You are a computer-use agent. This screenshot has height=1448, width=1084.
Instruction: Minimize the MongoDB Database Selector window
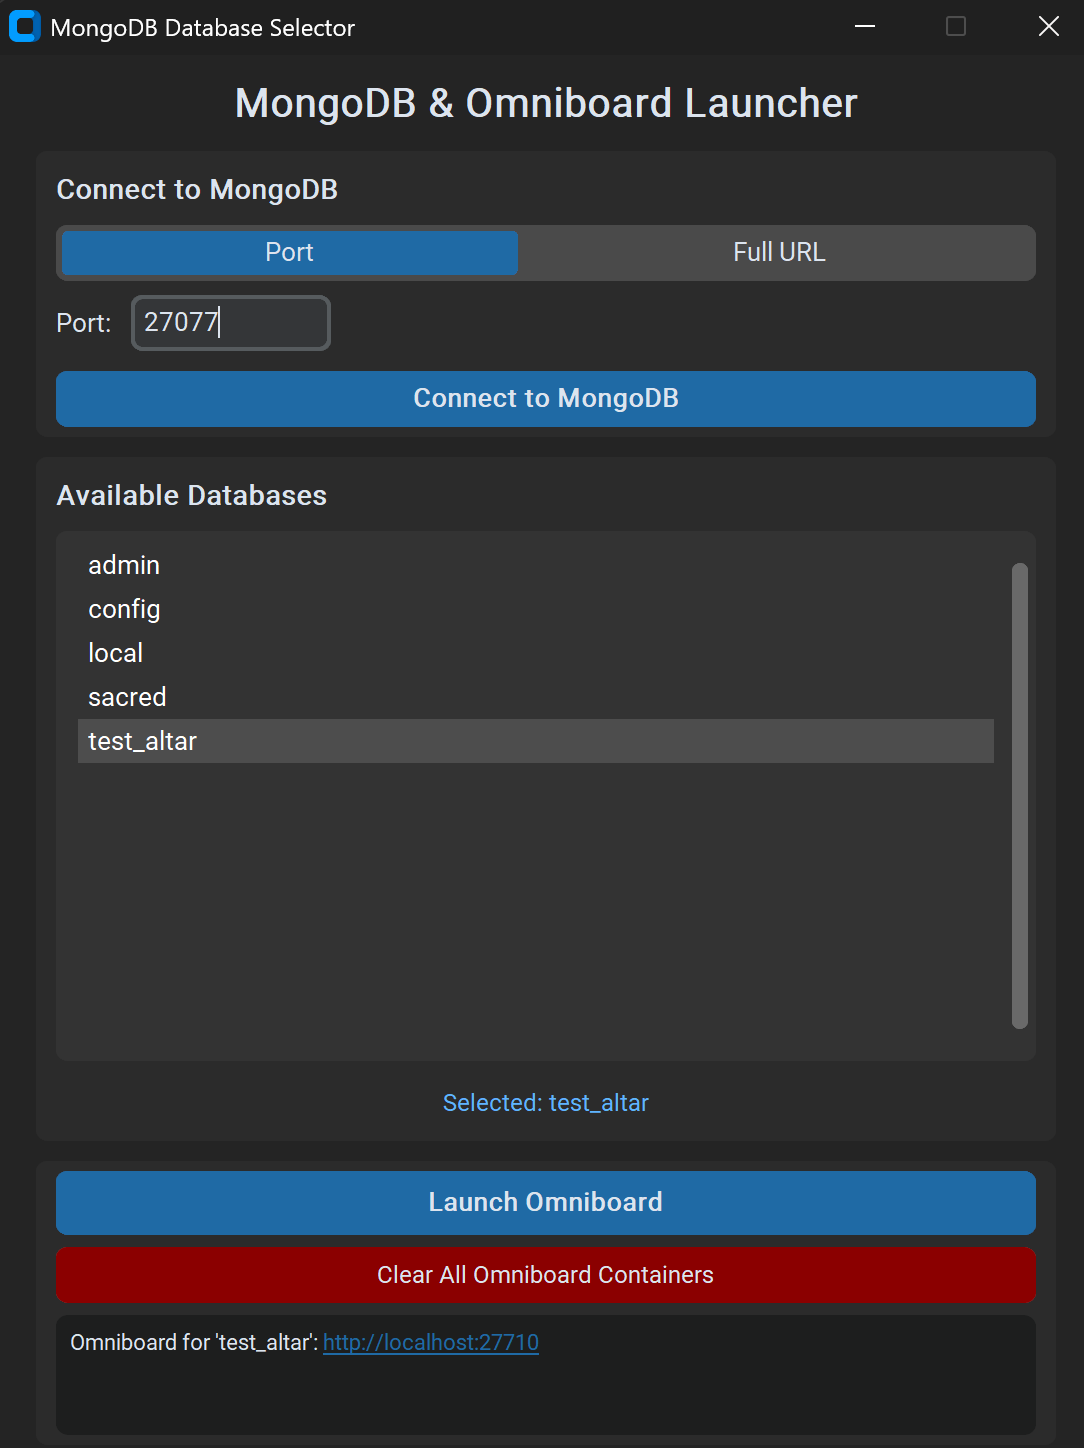(x=866, y=27)
